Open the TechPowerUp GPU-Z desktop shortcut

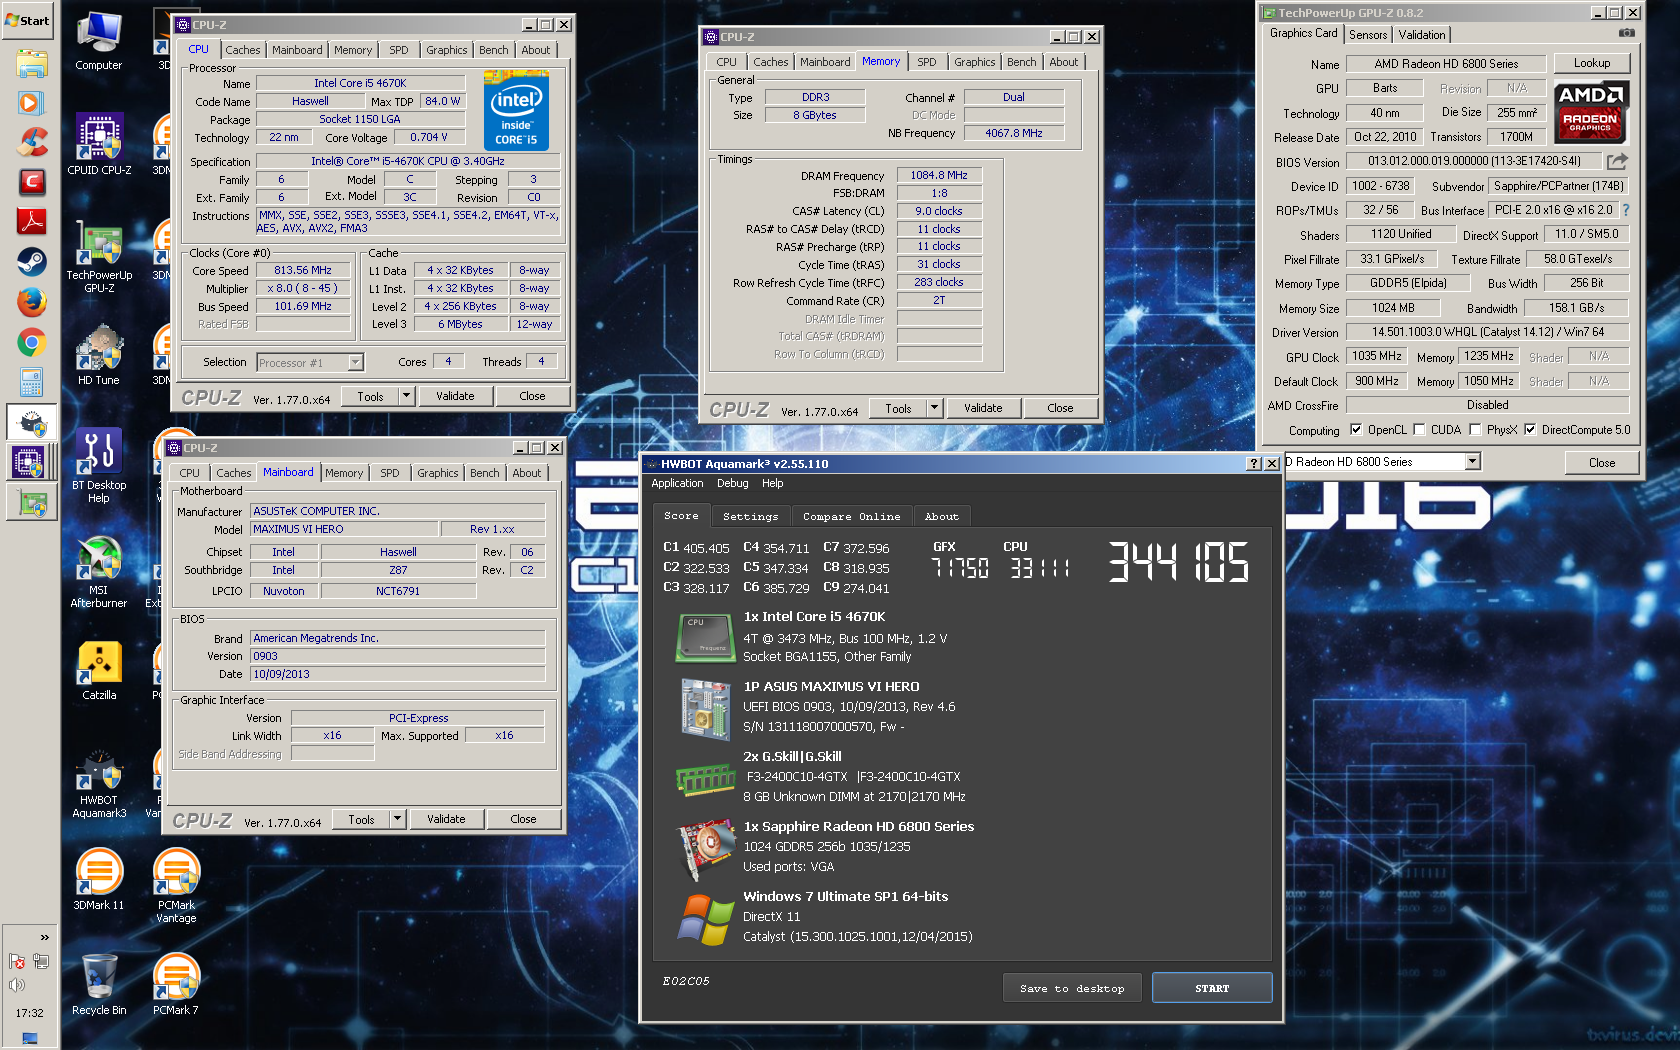click(99, 257)
